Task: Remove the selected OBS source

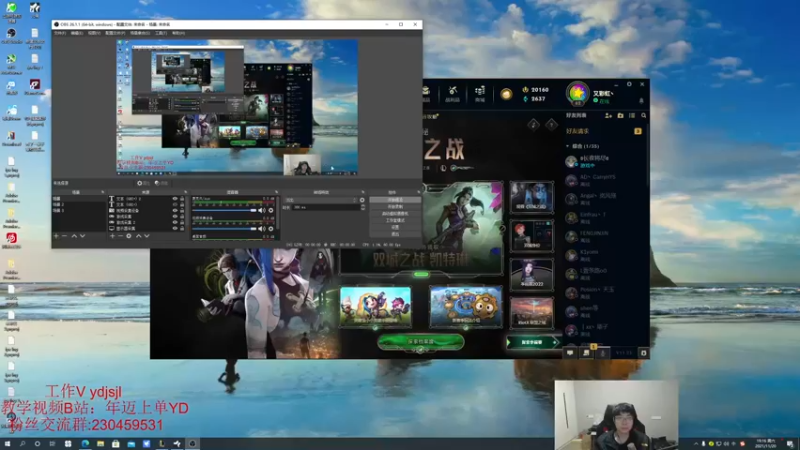Action: point(120,236)
